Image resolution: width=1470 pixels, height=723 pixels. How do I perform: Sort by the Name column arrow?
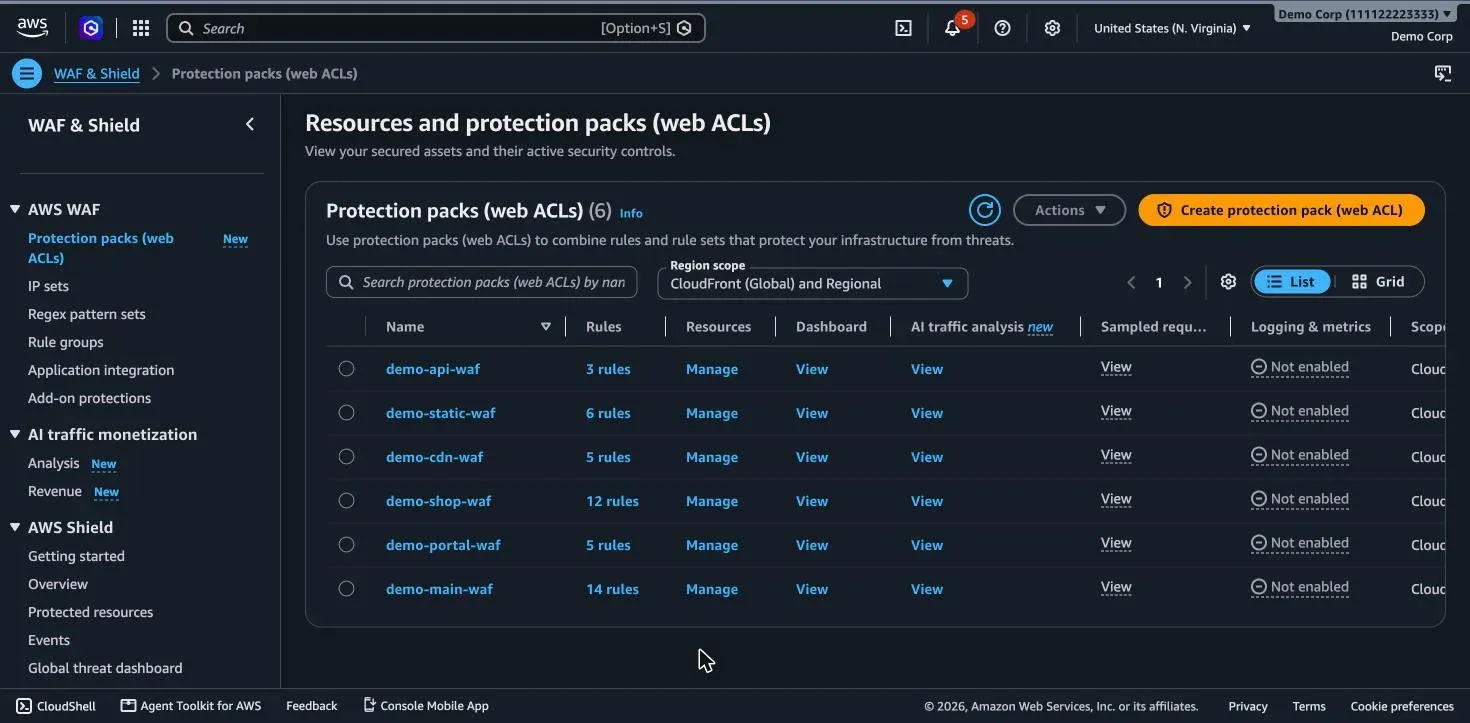point(546,327)
